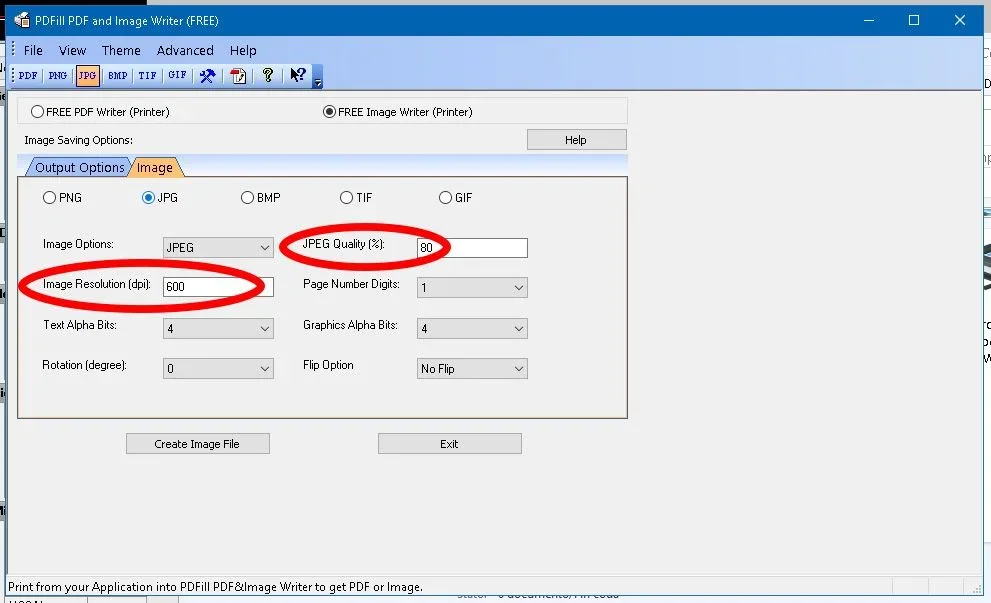Screen dimensions: 991x603
Task: Open the Advanced menu
Action: (185, 51)
